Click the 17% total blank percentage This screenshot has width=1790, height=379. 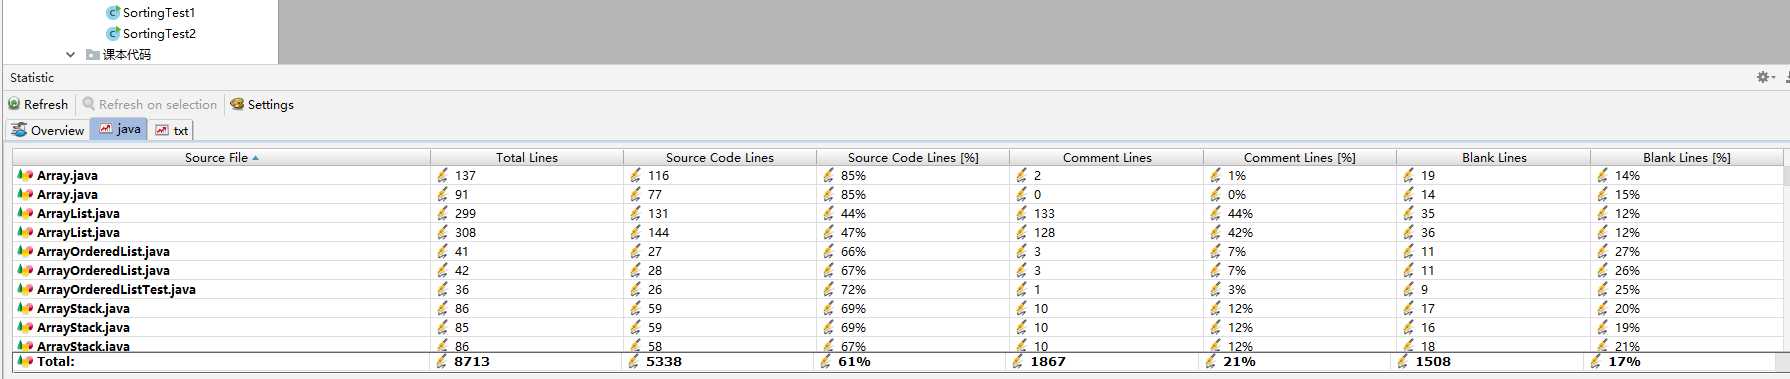click(1624, 362)
